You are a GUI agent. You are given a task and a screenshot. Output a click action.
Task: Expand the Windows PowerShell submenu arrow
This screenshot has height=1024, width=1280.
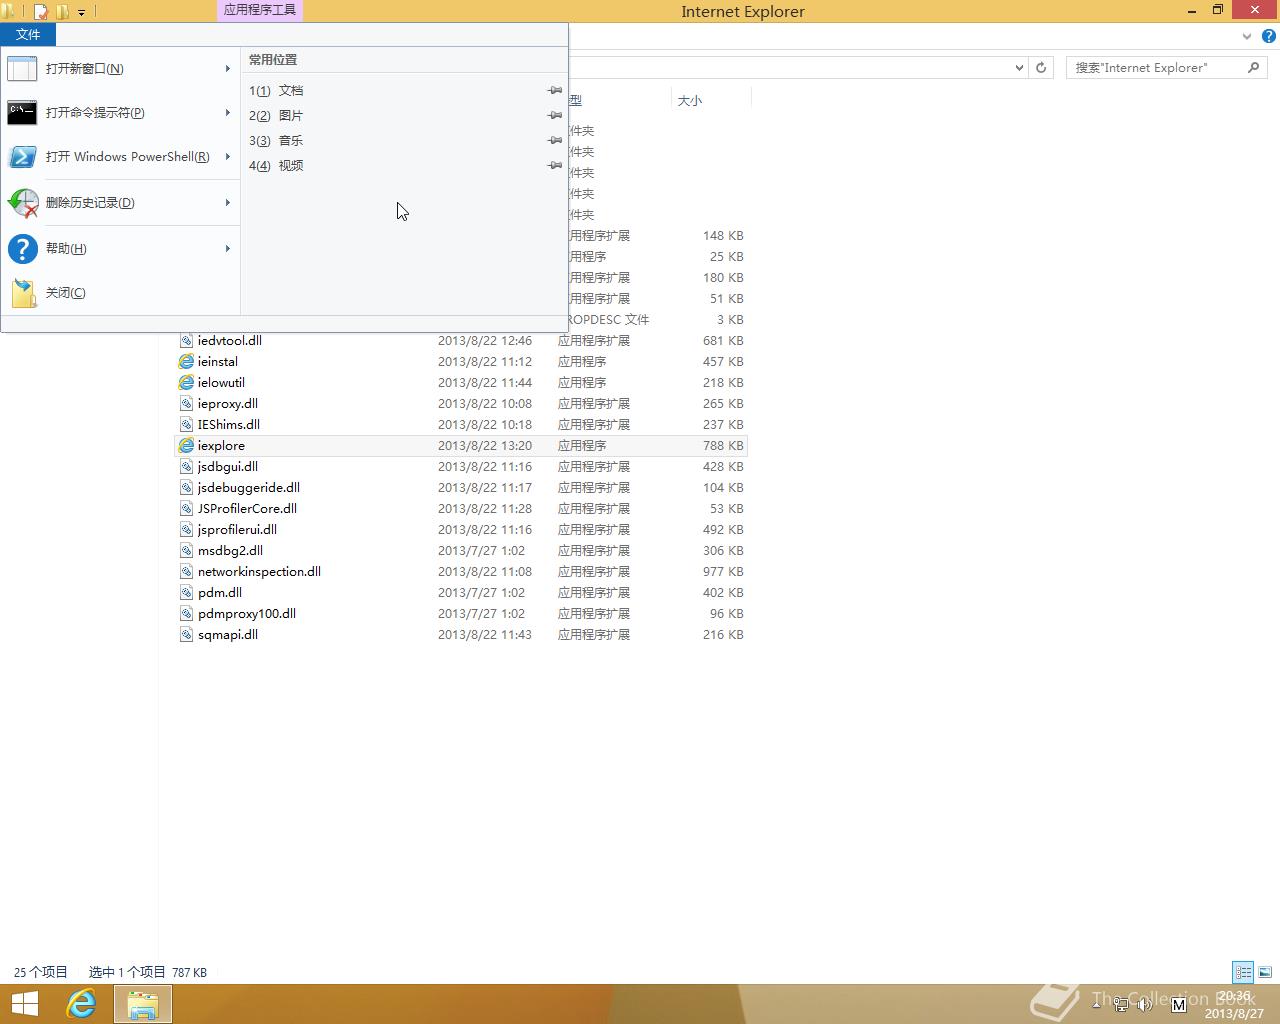tap(228, 157)
